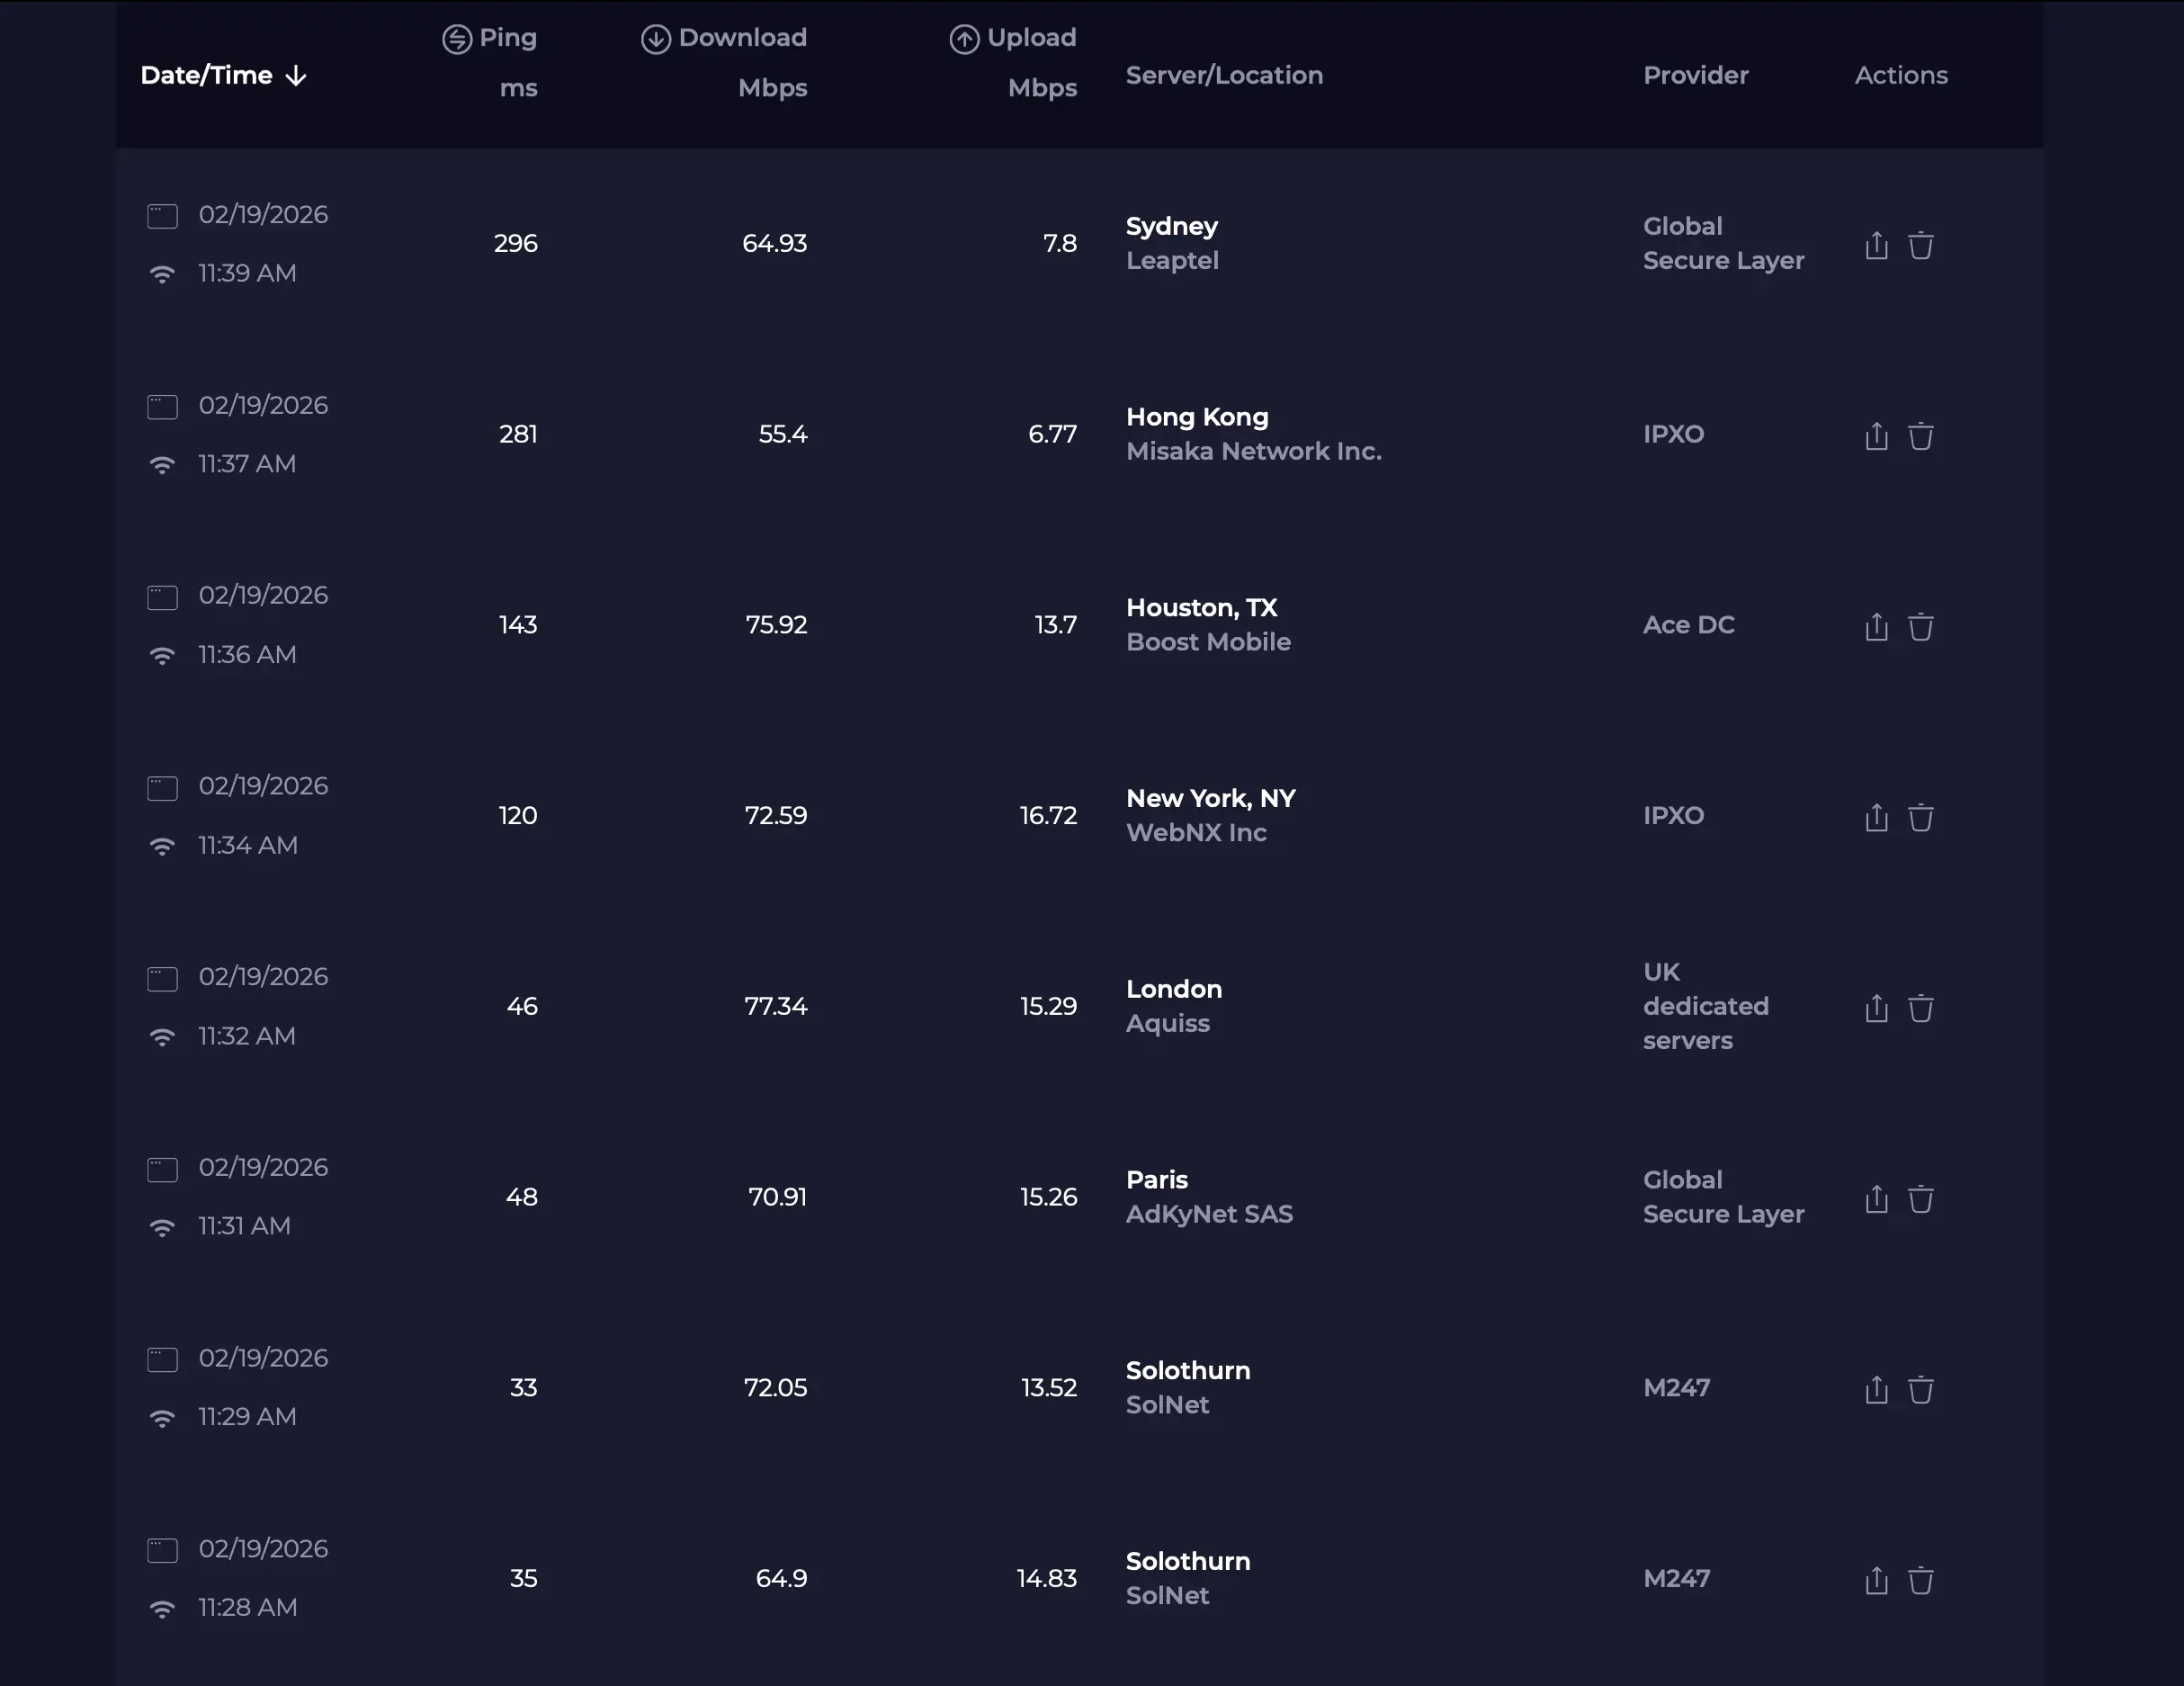This screenshot has height=1686, width=2184.
Task: Share the New York, NY WebNX result
Action: pos(1876,817)
